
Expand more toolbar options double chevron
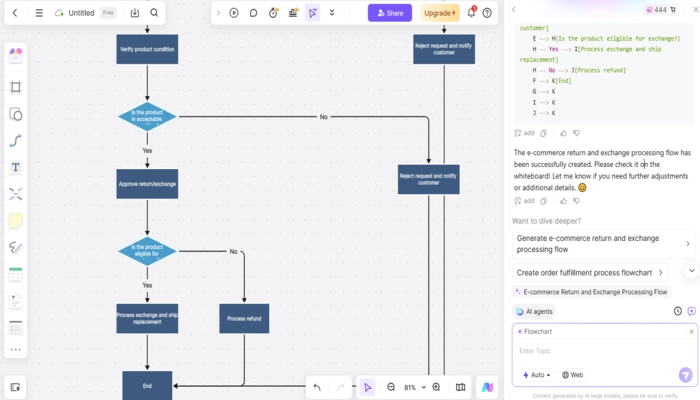tap(332, 13)
